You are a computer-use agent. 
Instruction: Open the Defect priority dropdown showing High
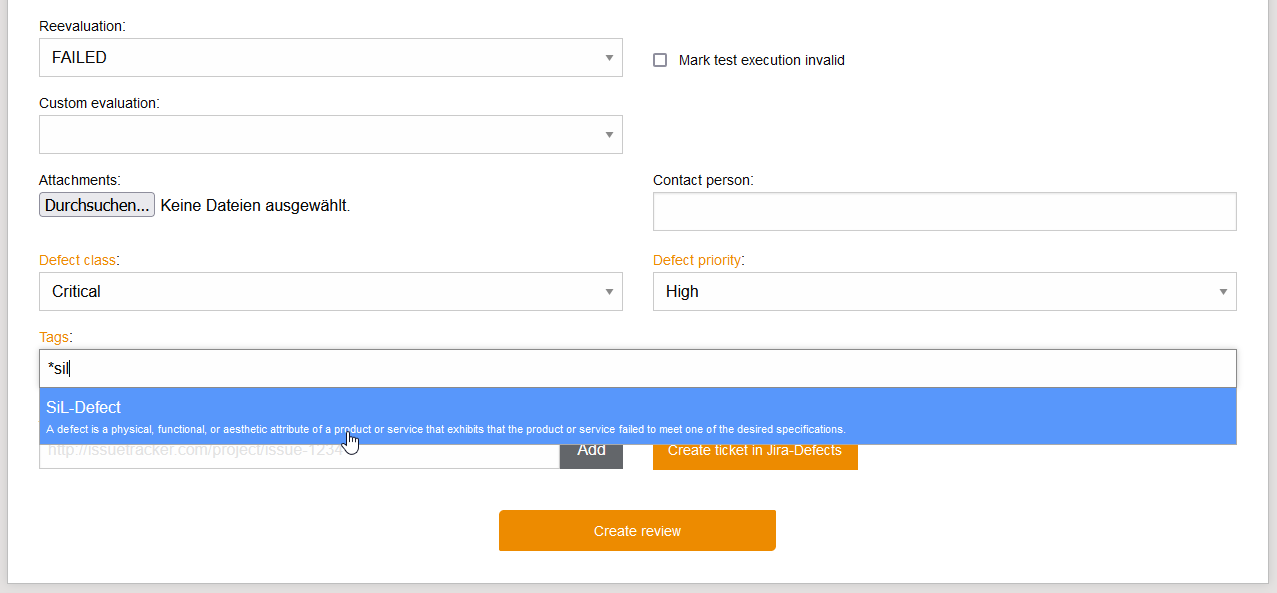coord(944,291)
